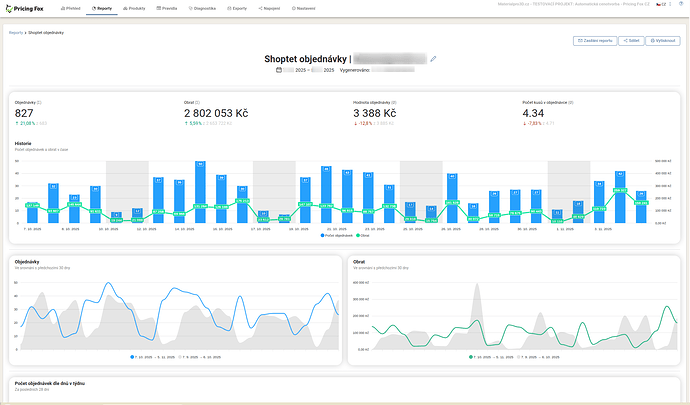Click the pencil icon beside report title

click(434, 59)
